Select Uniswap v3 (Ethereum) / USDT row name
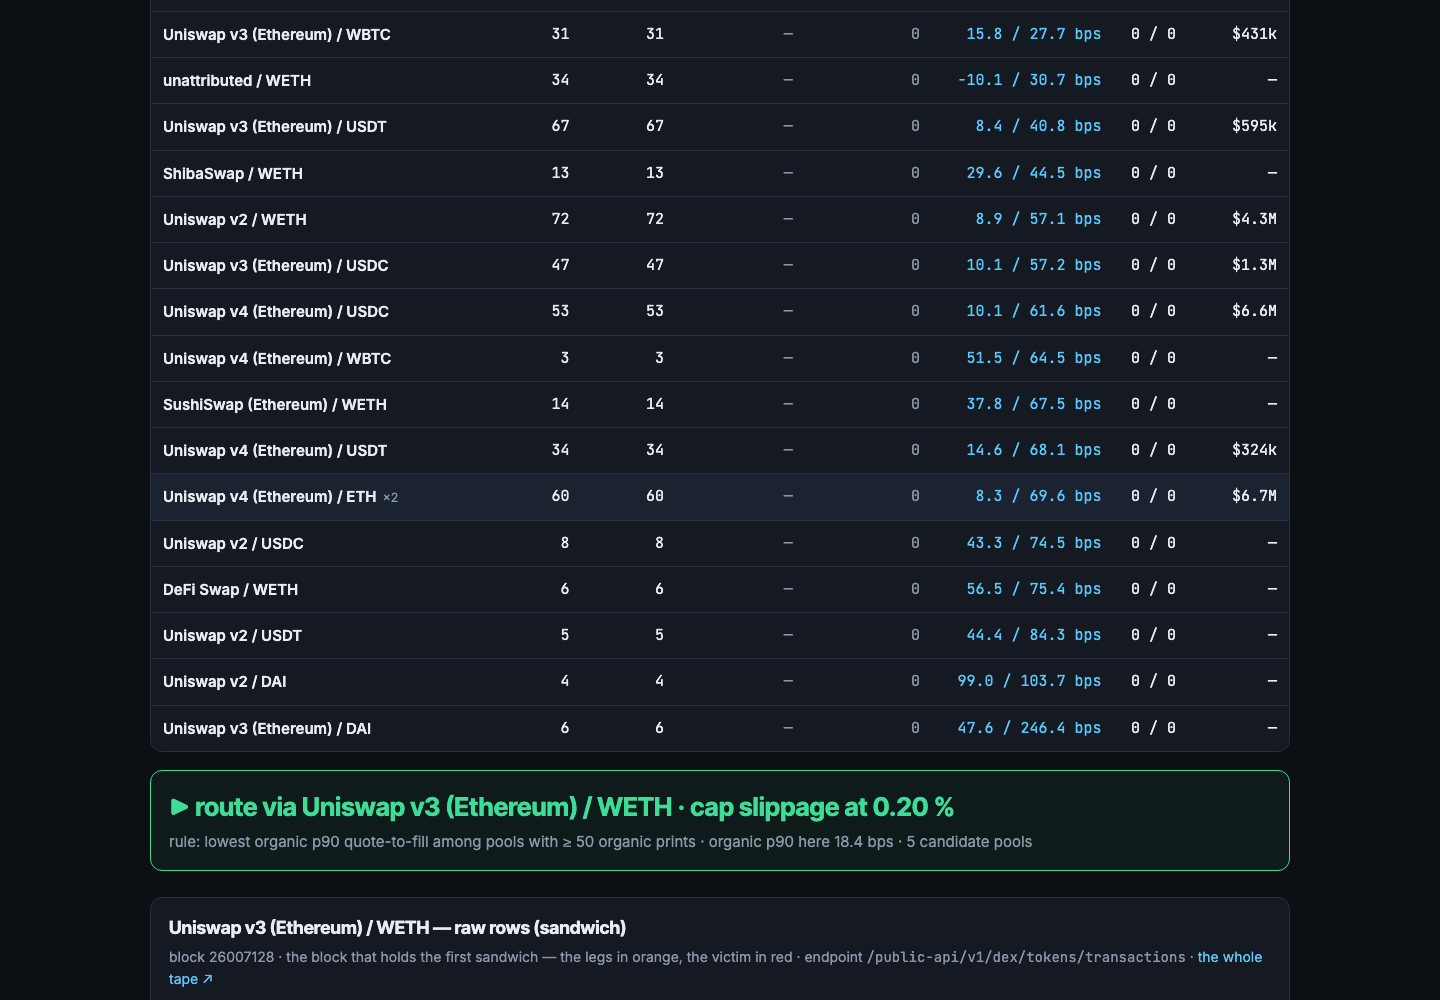The image size is (1440, 1000). (x=275, y=127)
